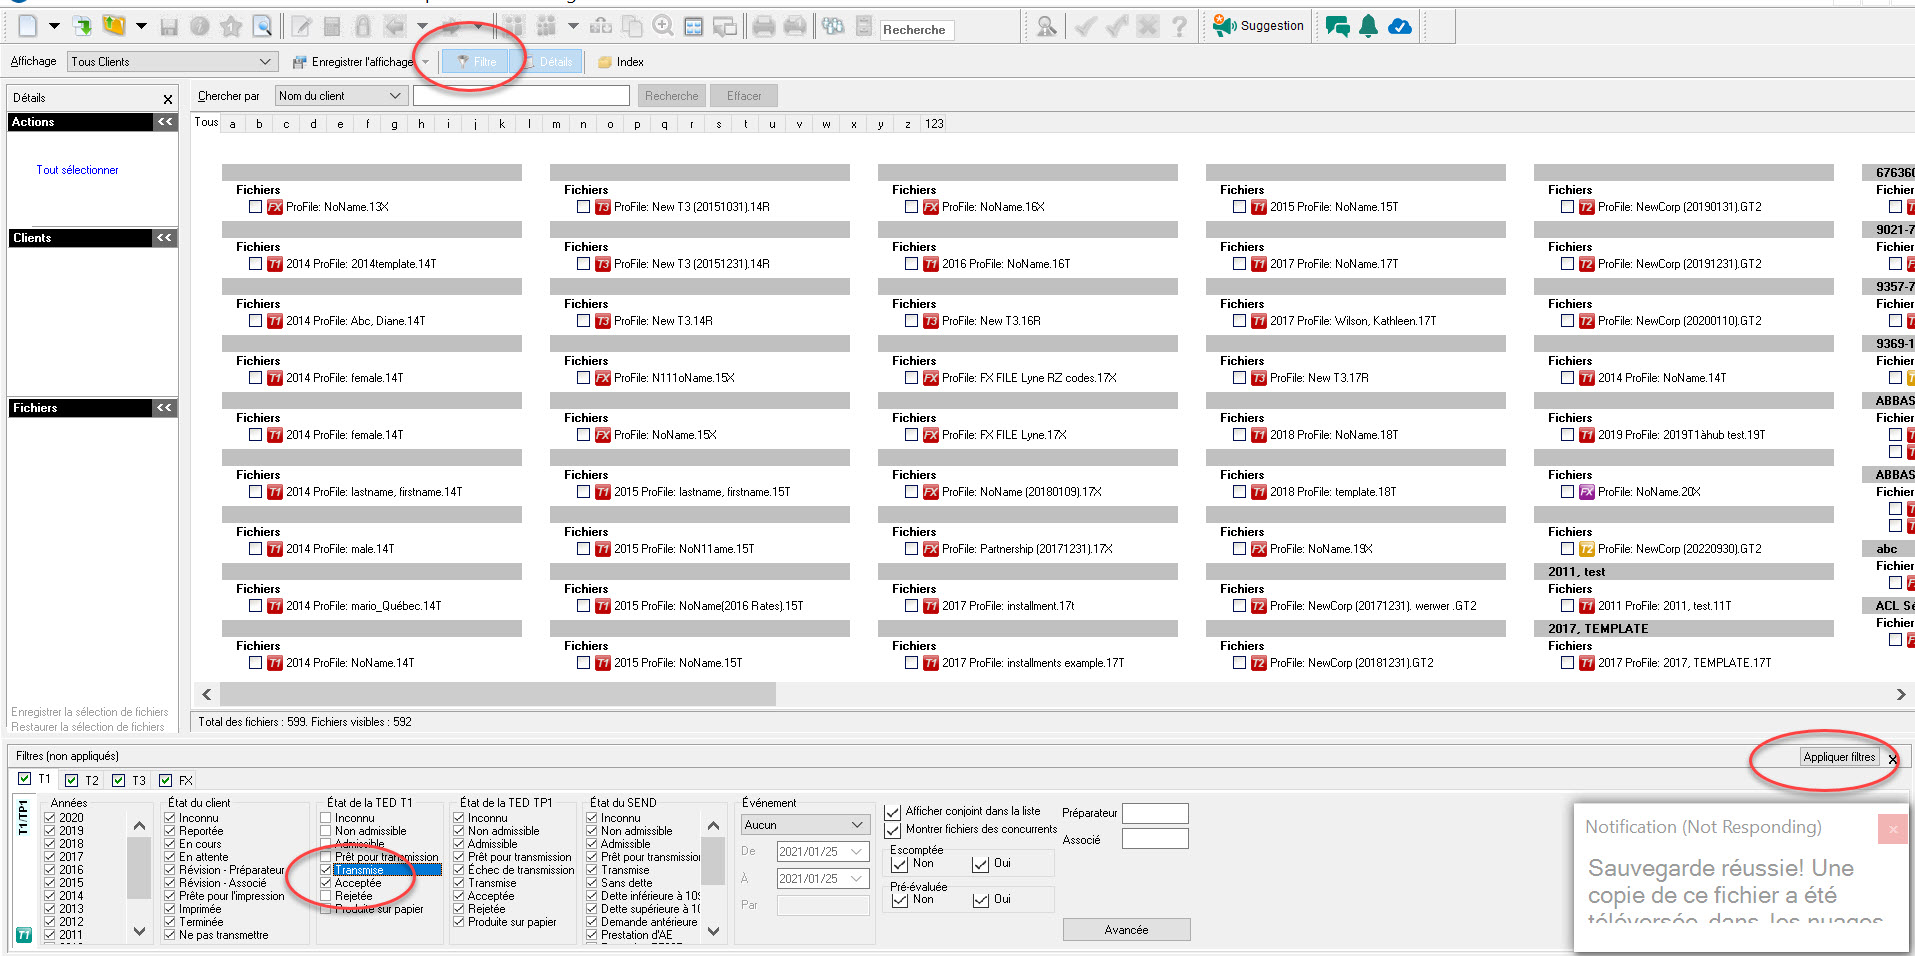
Task: Click the green notification bell icon
Action: (1368, 26)
